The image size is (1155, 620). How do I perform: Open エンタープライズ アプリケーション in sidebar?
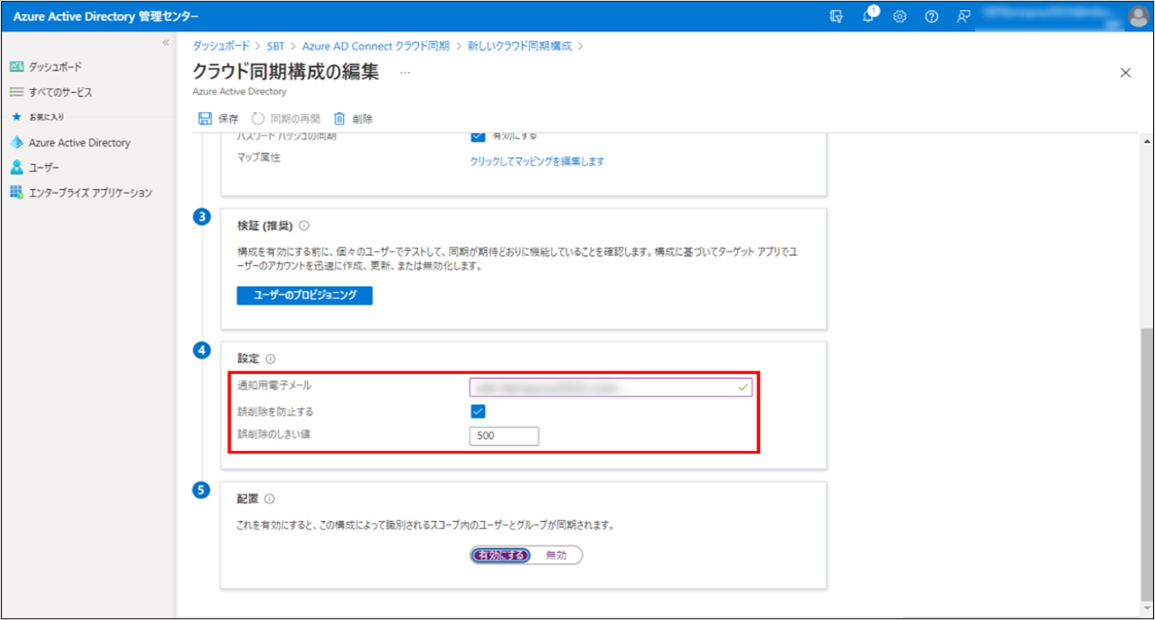(x=91, y=193)
